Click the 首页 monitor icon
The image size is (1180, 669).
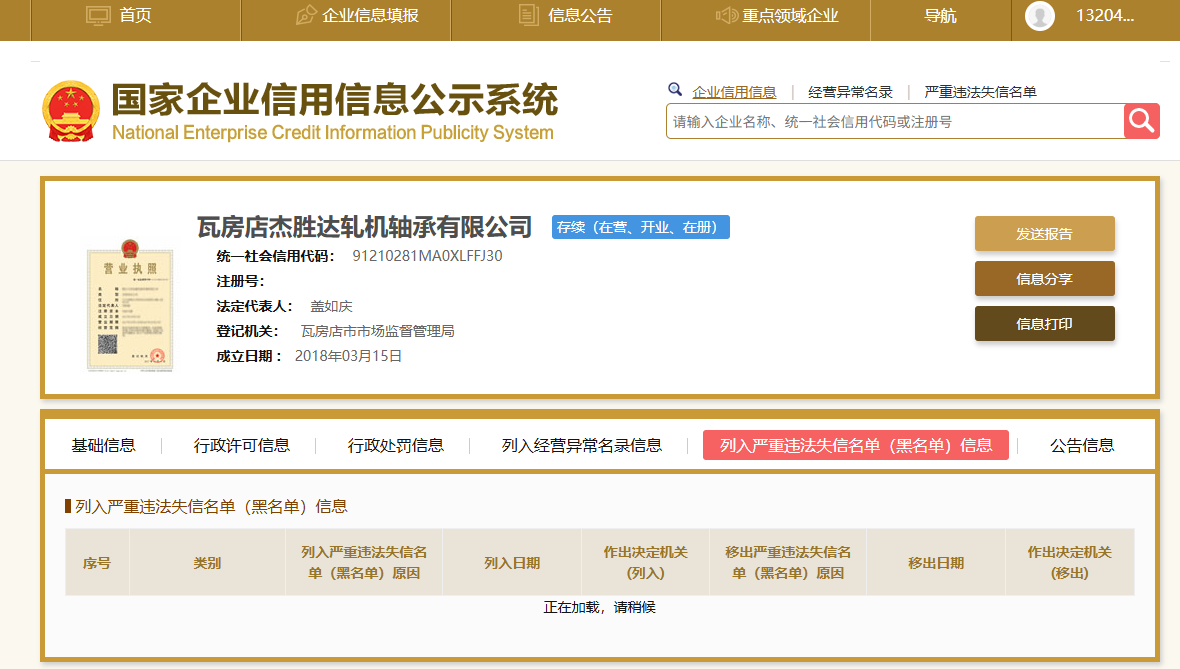[98, 16]
